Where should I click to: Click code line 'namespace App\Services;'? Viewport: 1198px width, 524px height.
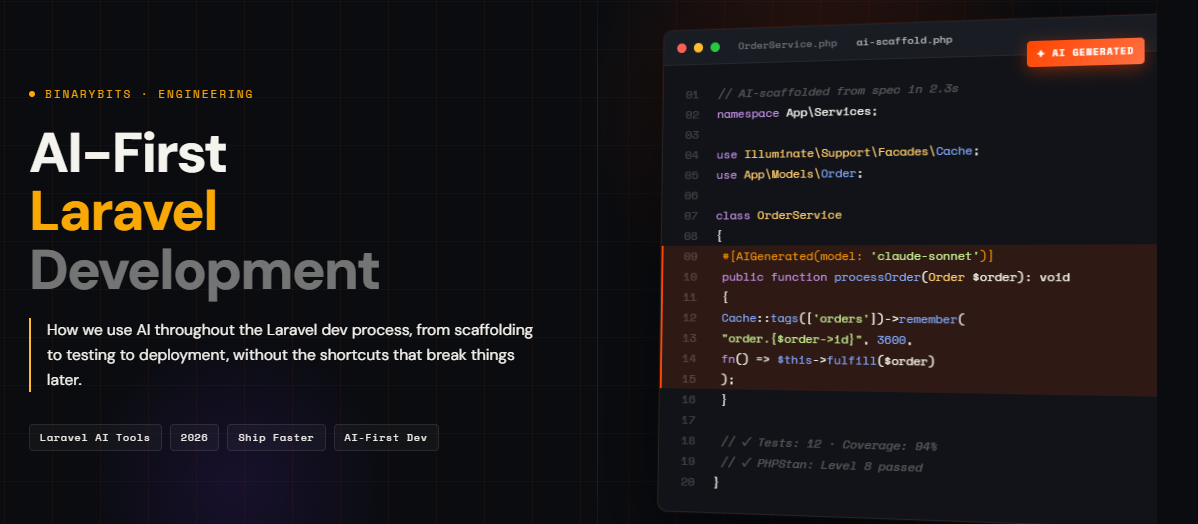click(x=798, y=112)
